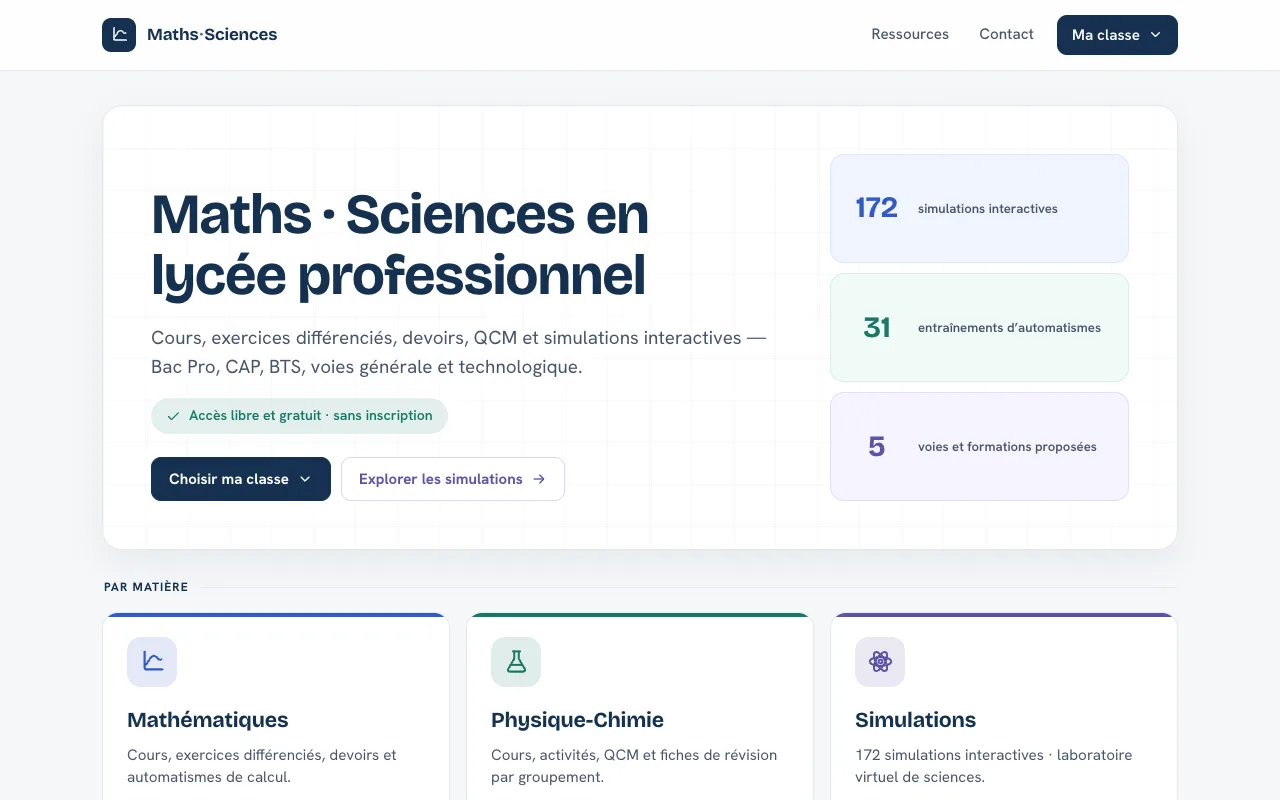Viewport: 1280px width, 800px height.
Task: Expand the Choisir ma classe dropdown
Action: tap(241, 479)
